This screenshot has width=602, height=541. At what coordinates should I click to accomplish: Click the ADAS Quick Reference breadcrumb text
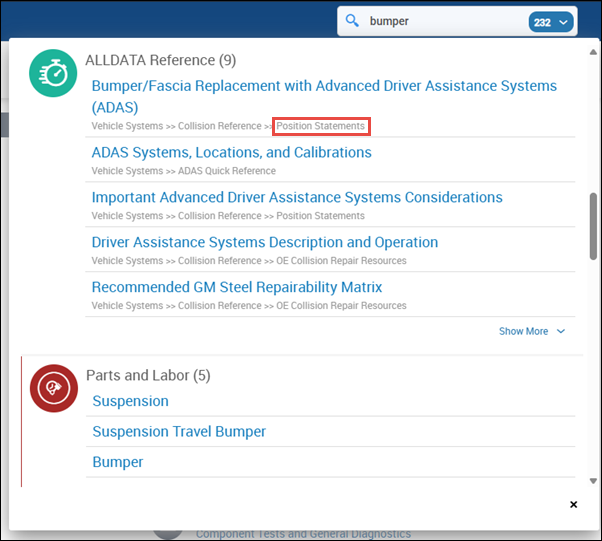(227, 171)
